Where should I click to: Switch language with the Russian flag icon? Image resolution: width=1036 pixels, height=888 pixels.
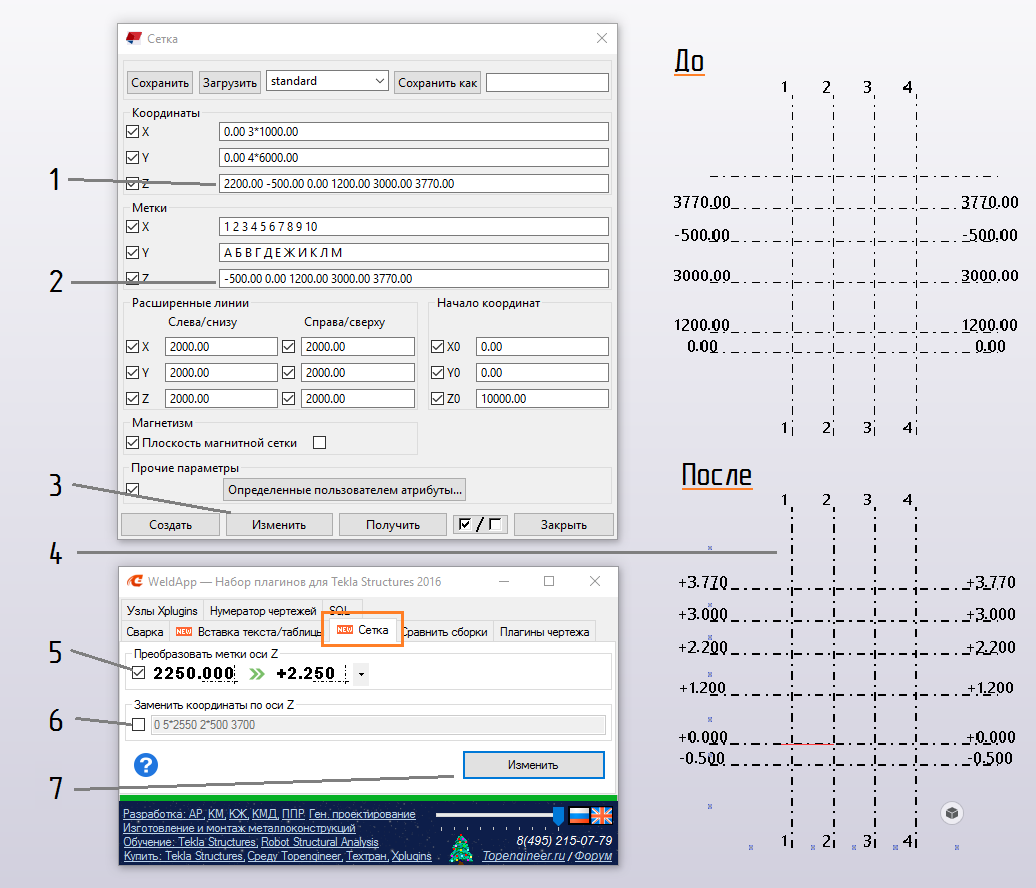[579, 815]
